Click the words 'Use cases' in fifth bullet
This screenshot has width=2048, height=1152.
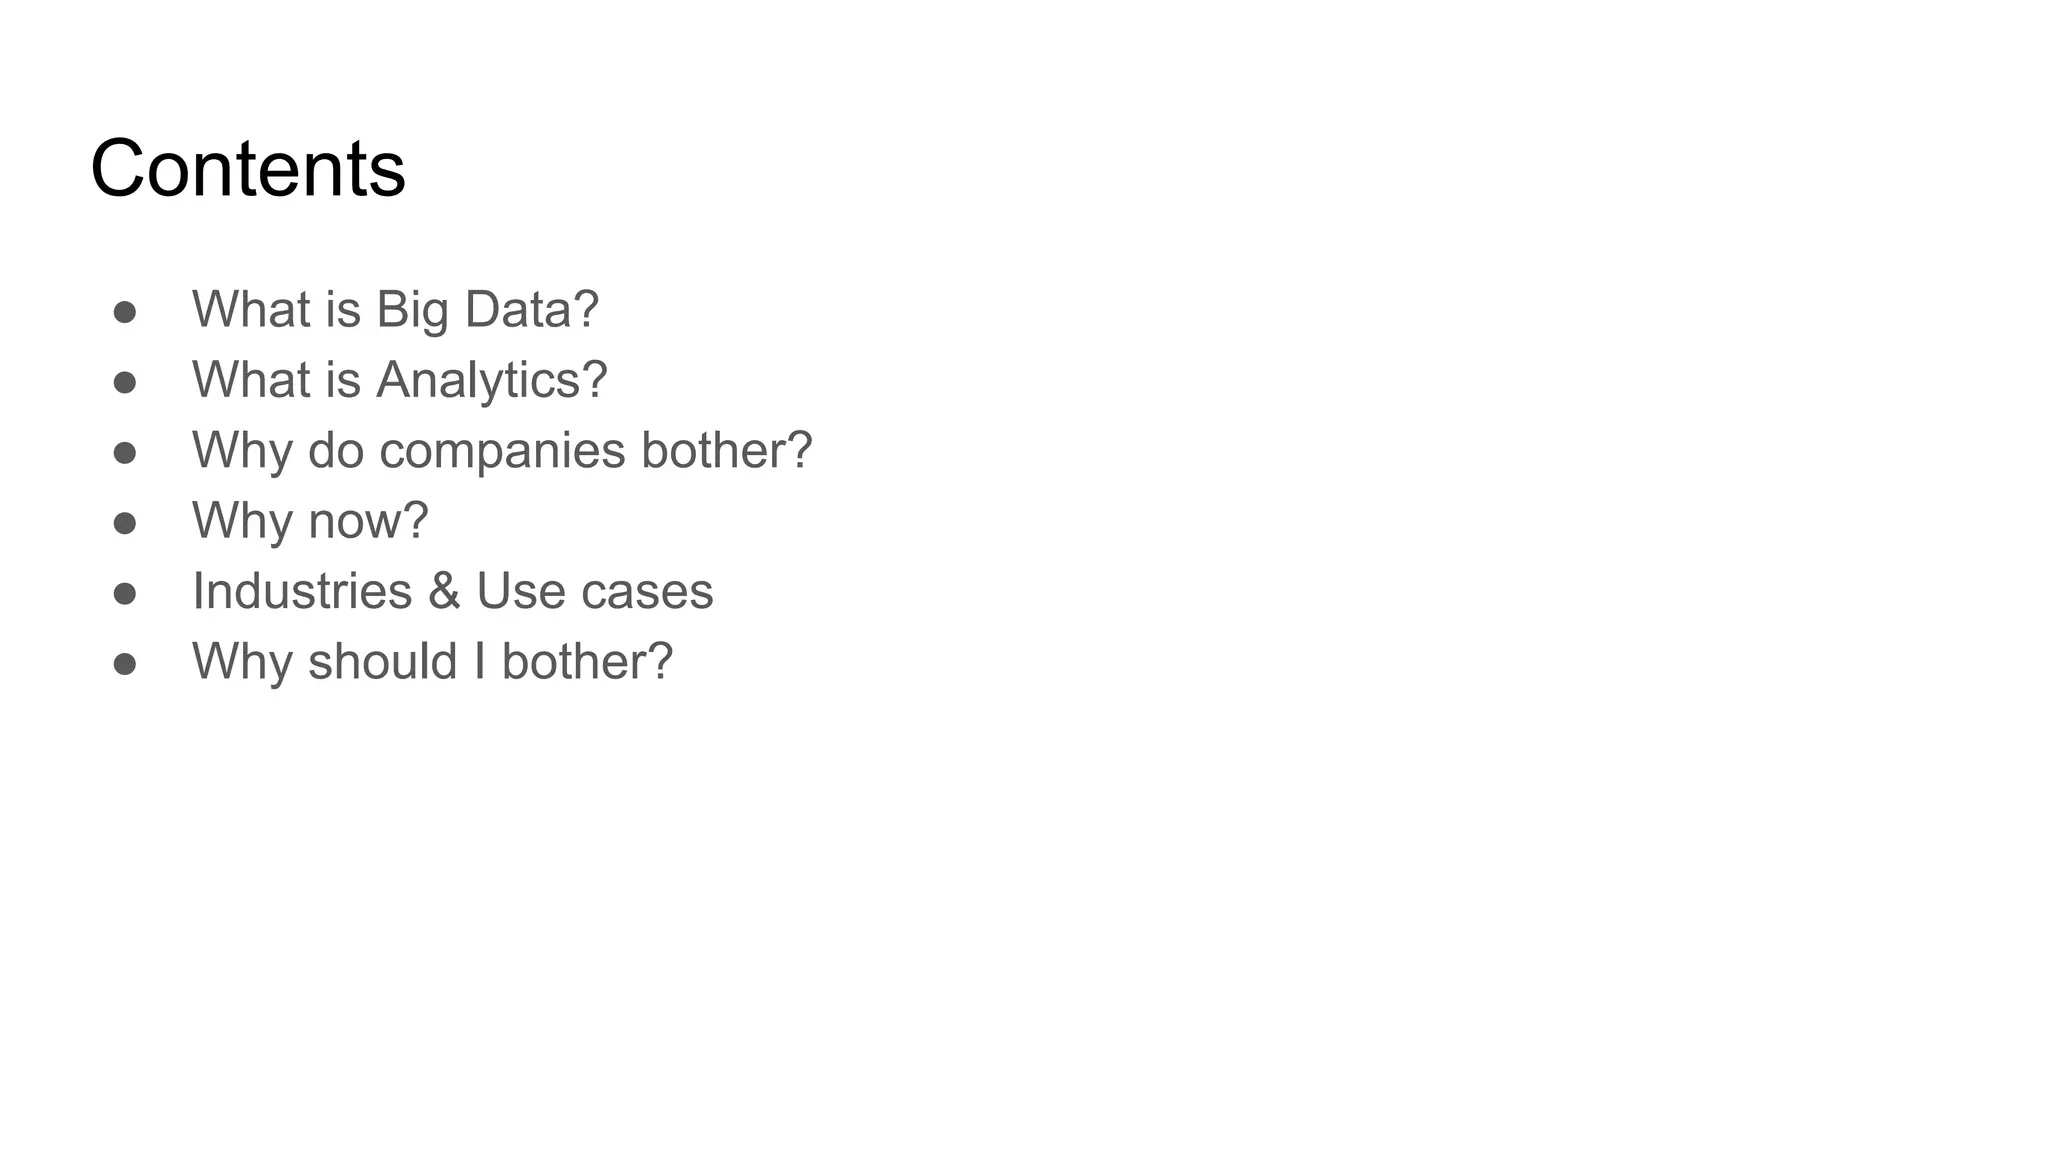[x=595, y=591]
